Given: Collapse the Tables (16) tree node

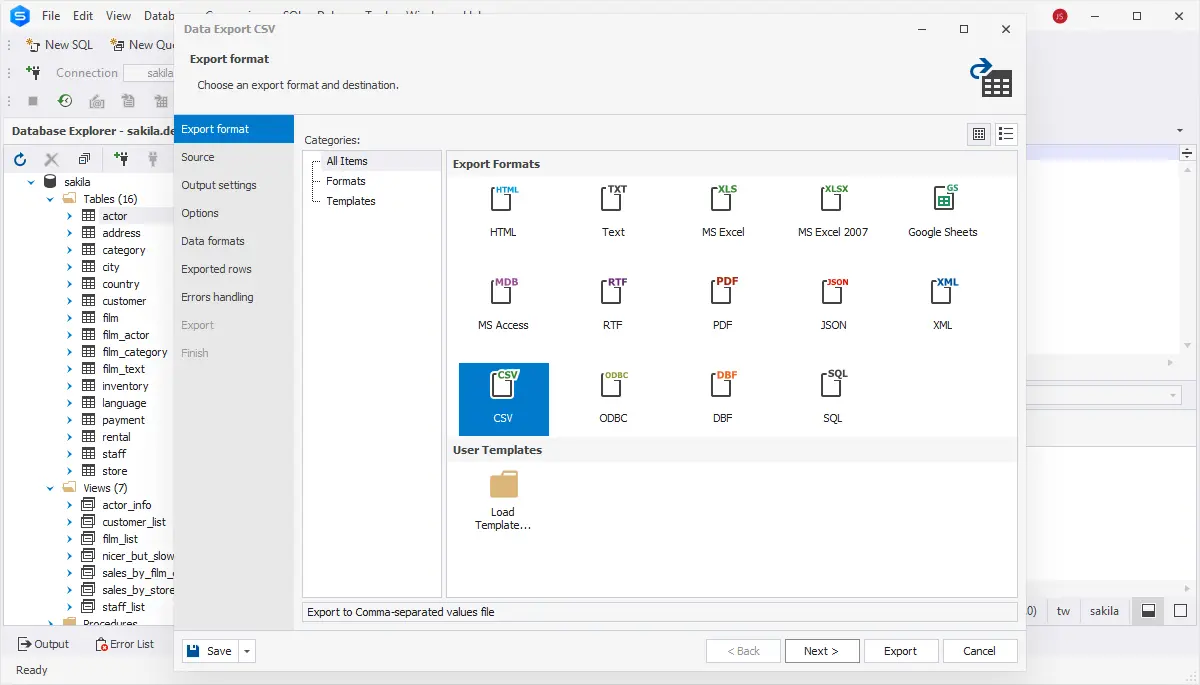Looking at the screenshot, I should pos(51,199).
